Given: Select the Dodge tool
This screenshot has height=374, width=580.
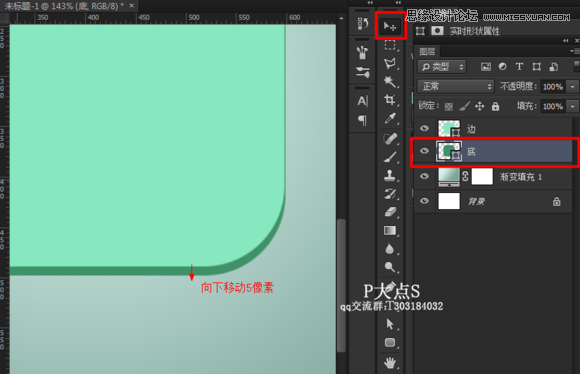Looking at the screenshot, I should [390, 267].
